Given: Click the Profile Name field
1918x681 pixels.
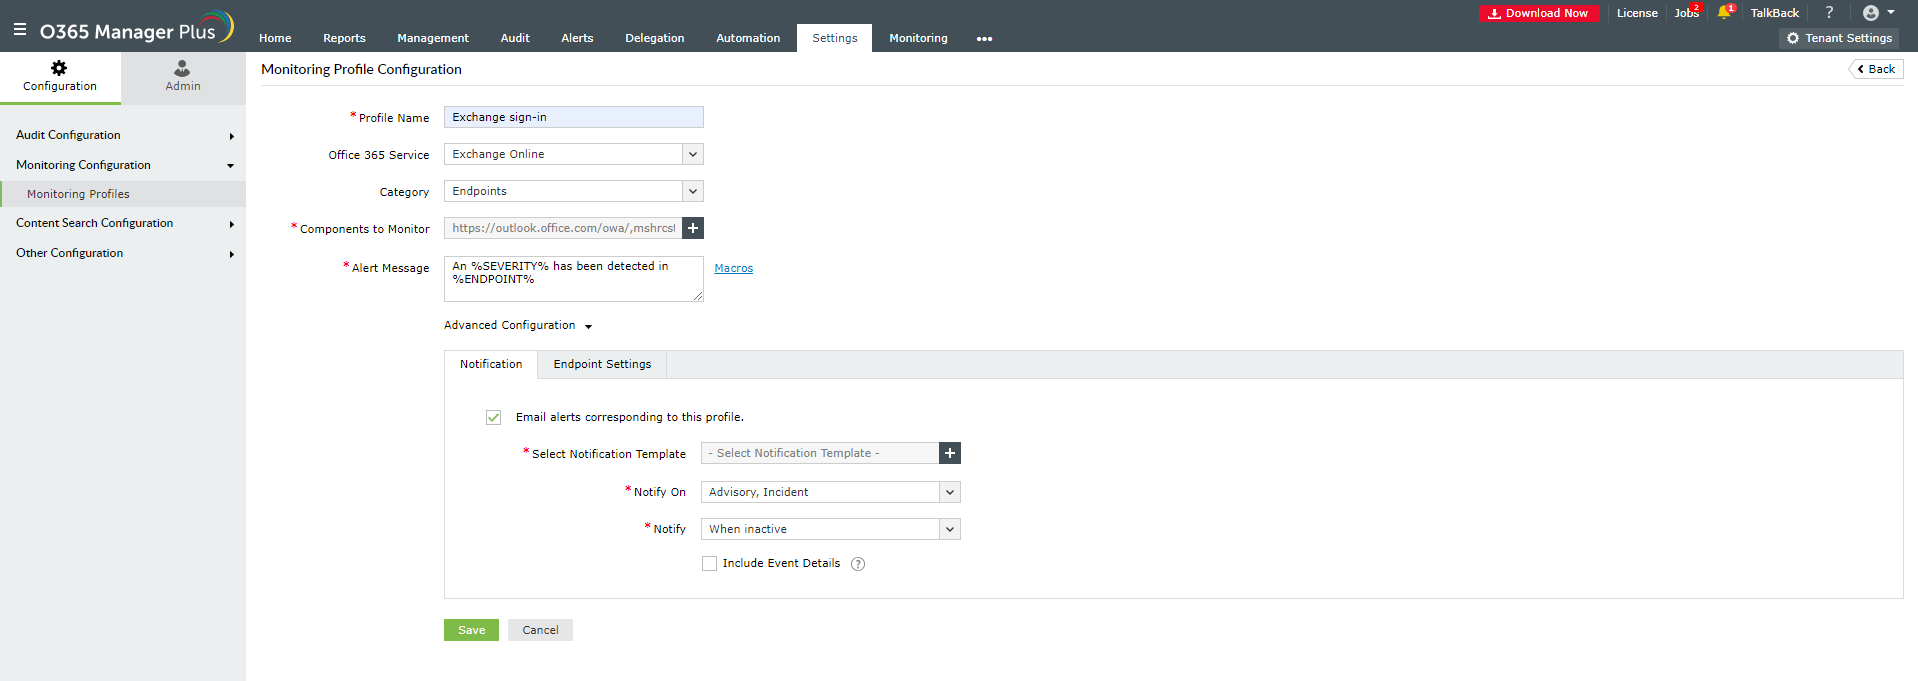Looking at the screenshot, I should coord(574,117).
